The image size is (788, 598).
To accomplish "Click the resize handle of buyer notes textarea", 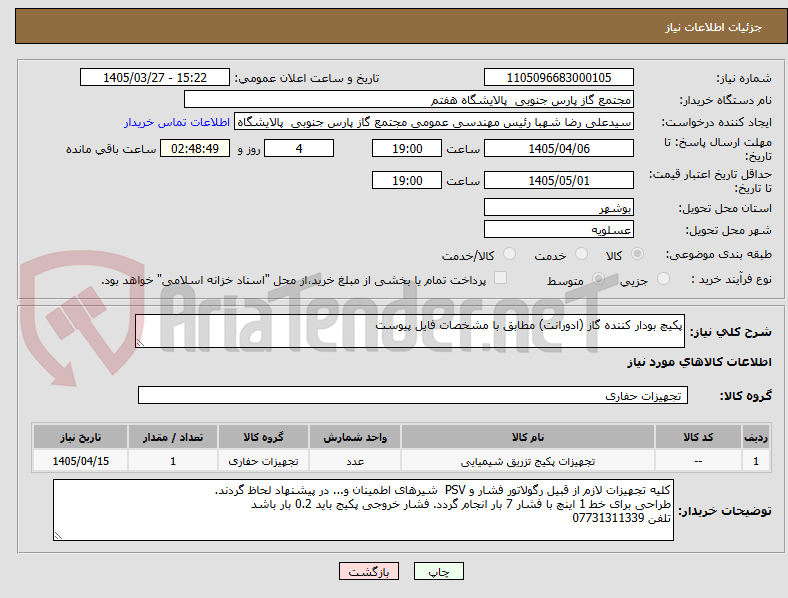I will [x=58, y=536].
